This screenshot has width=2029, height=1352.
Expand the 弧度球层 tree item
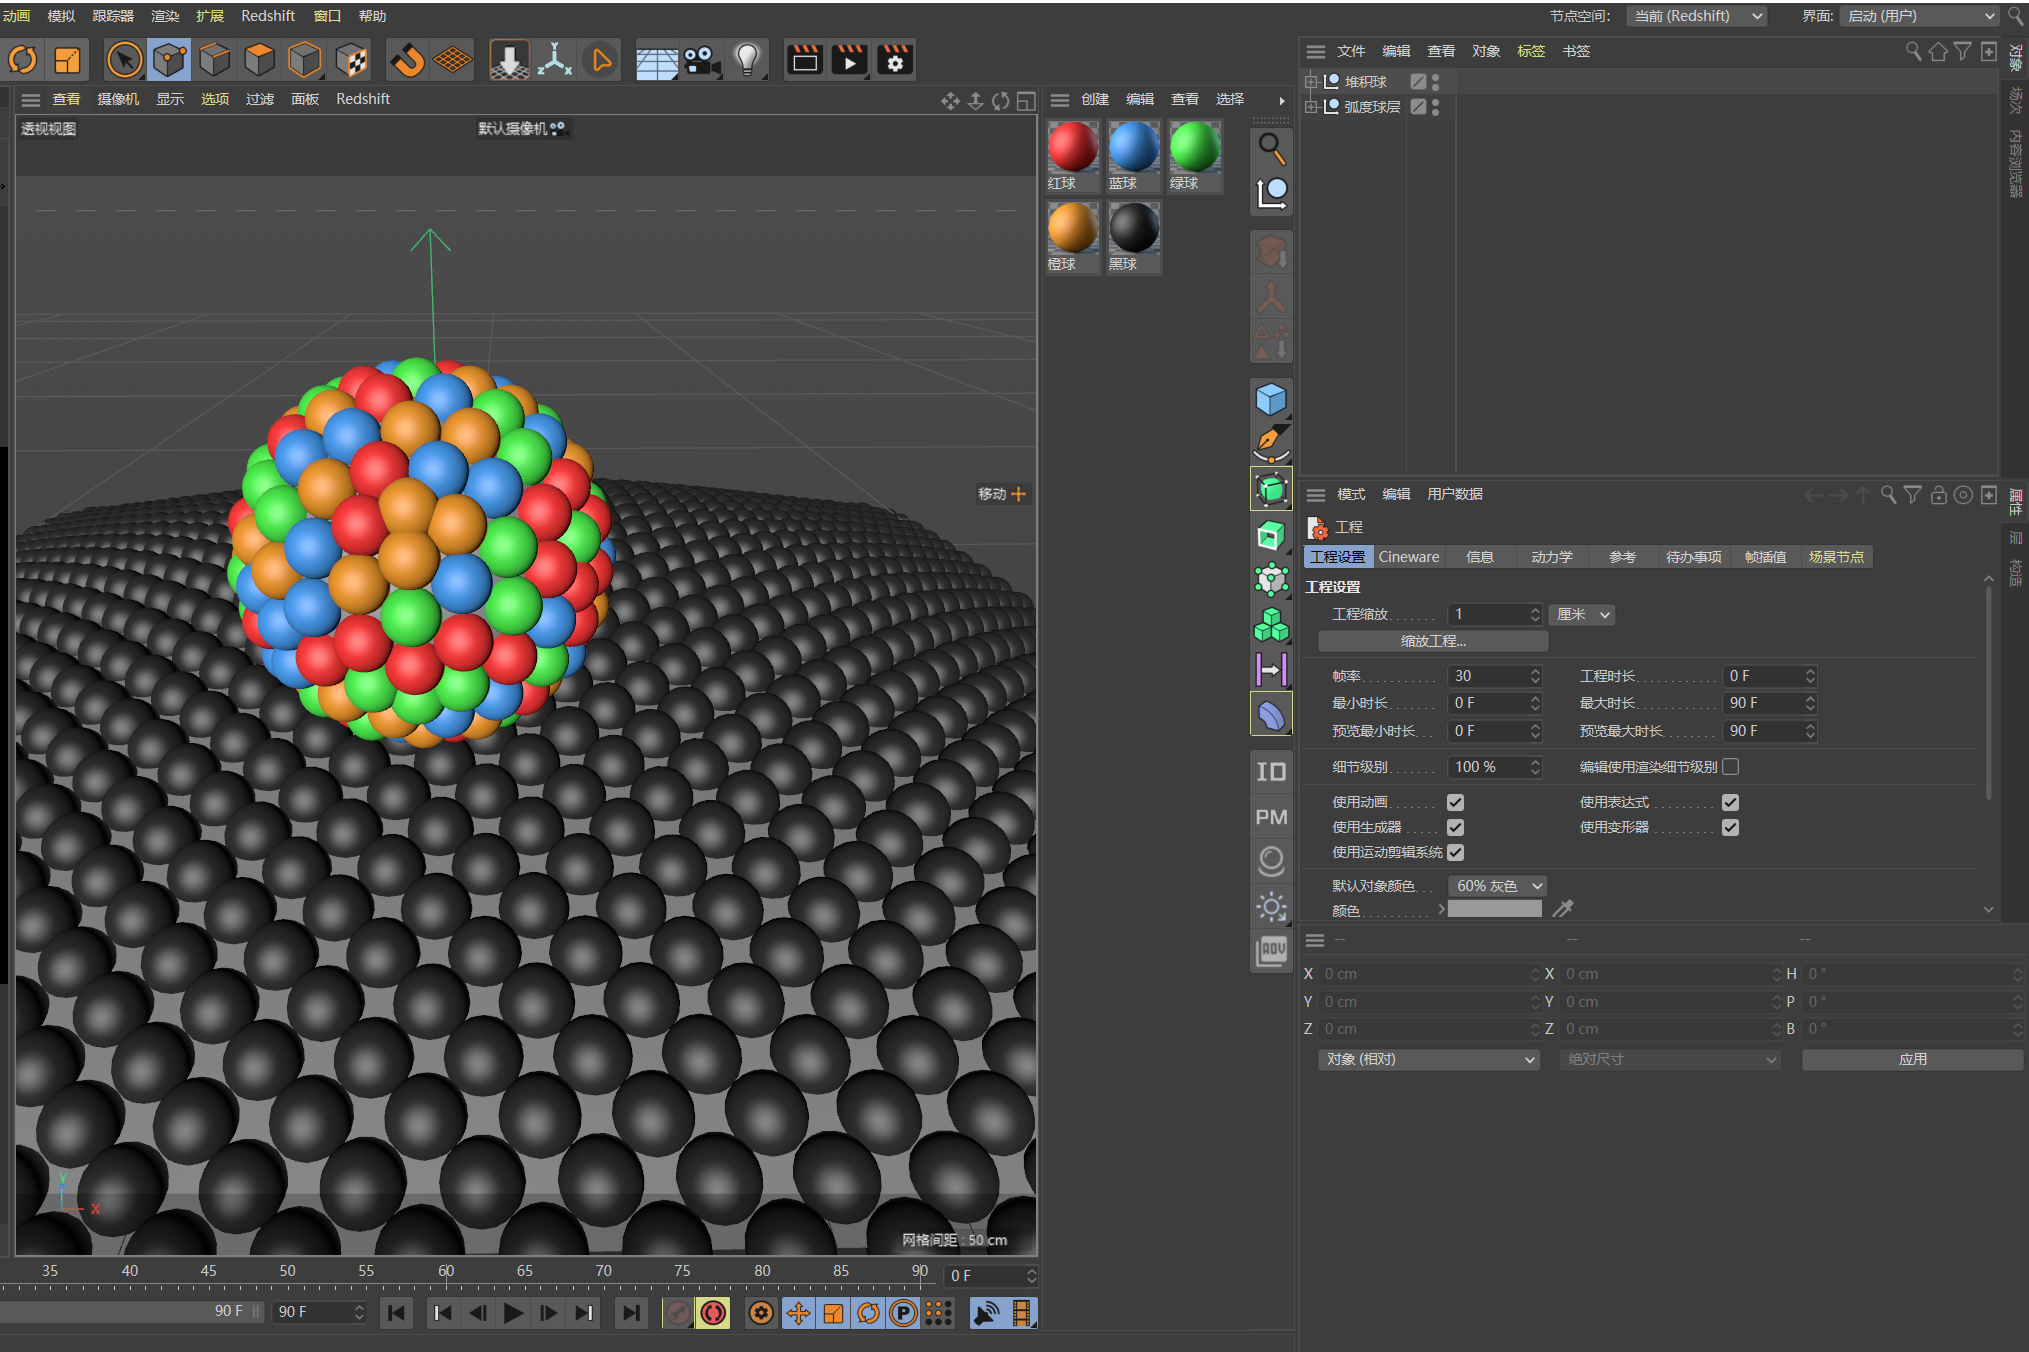(1311, 106)
